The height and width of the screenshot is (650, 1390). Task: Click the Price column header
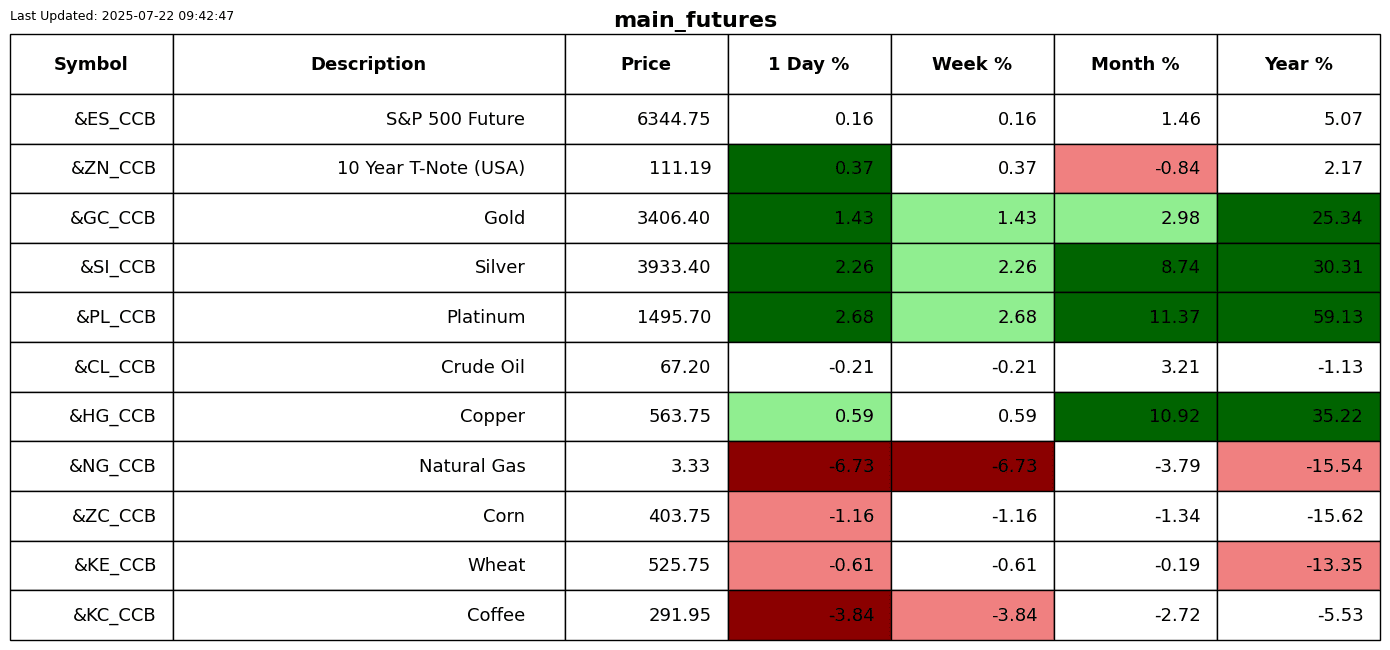[x=646, y=65]
